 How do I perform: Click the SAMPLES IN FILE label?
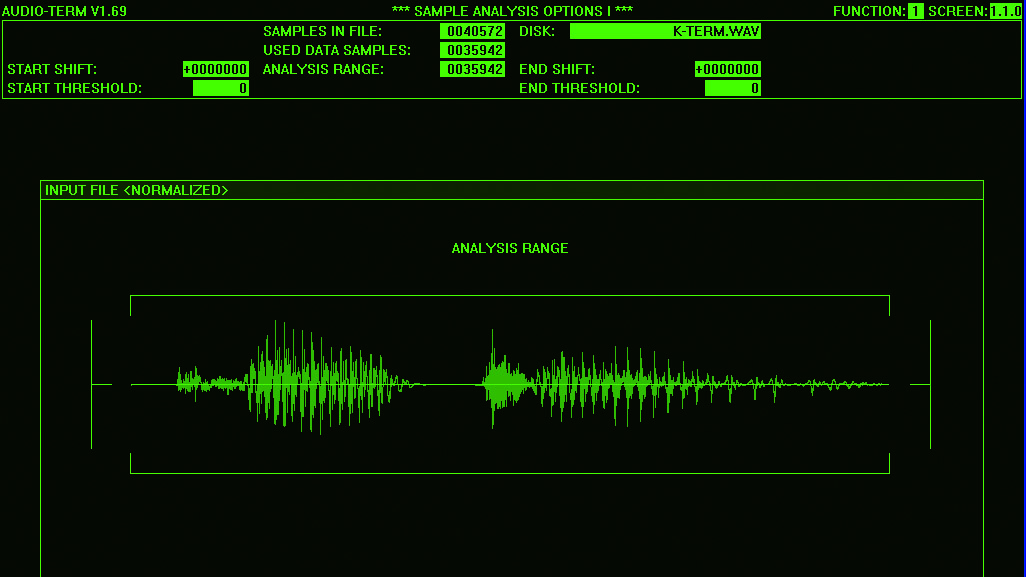coord(323,31)
